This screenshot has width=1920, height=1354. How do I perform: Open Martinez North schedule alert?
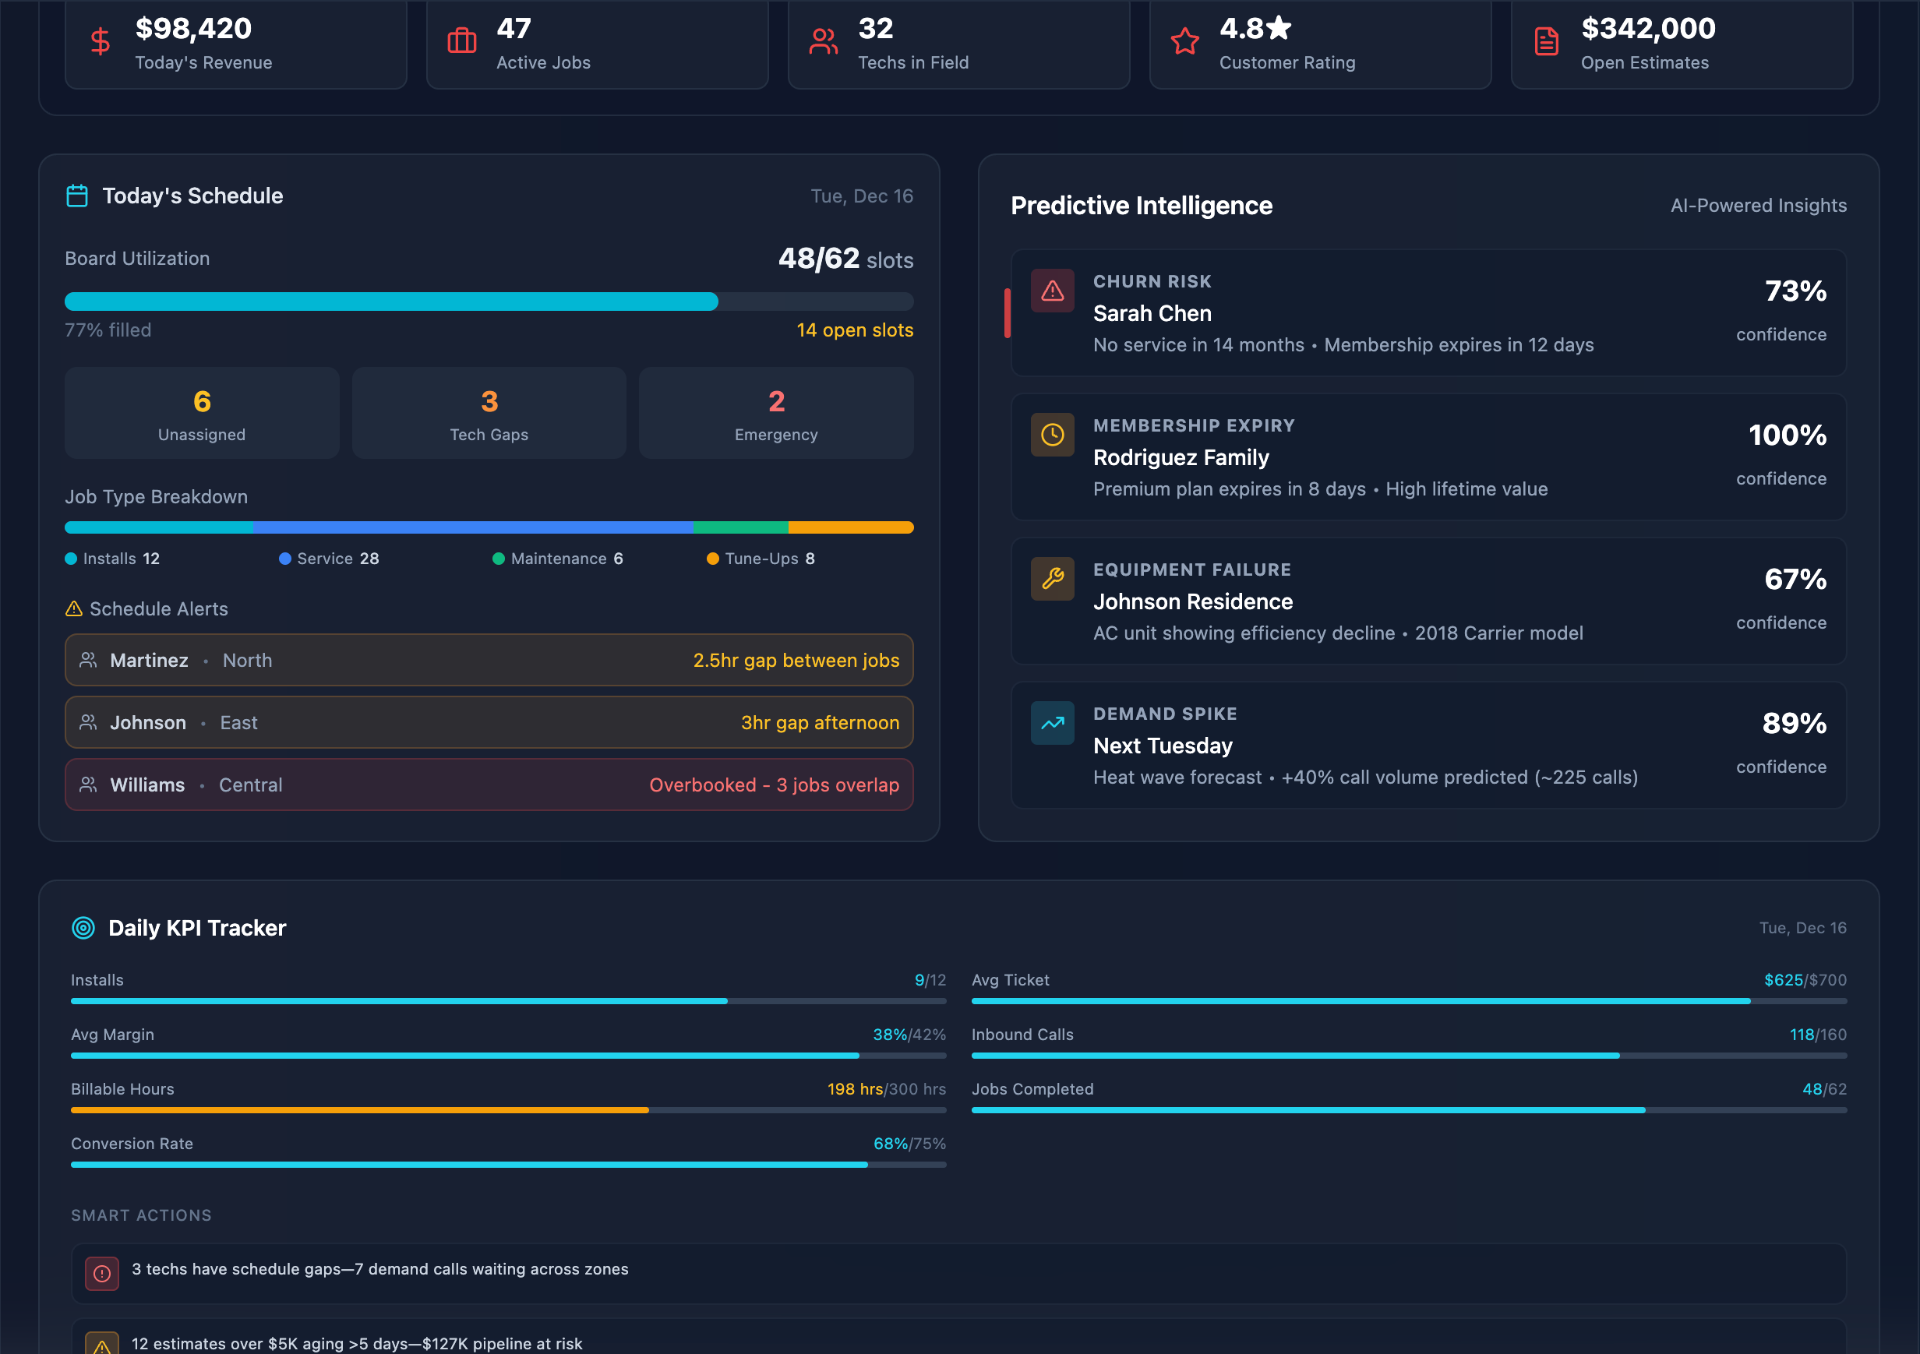[x=489, y=660]
